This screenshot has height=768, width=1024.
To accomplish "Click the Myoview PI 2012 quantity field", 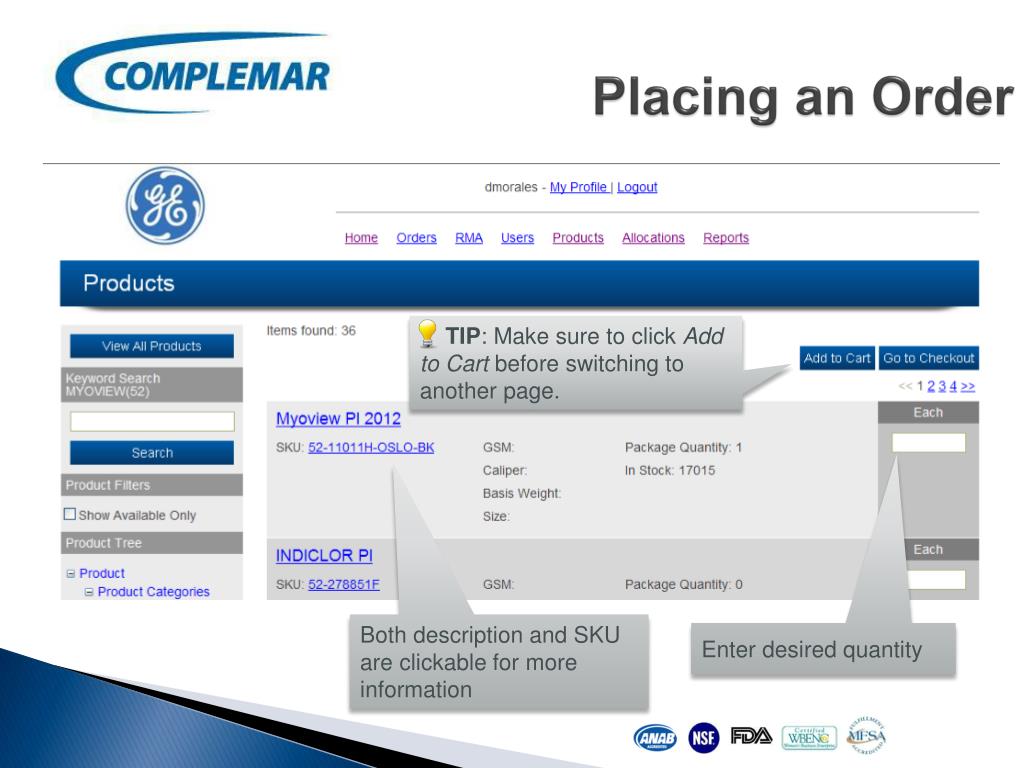I will point(929,443).
